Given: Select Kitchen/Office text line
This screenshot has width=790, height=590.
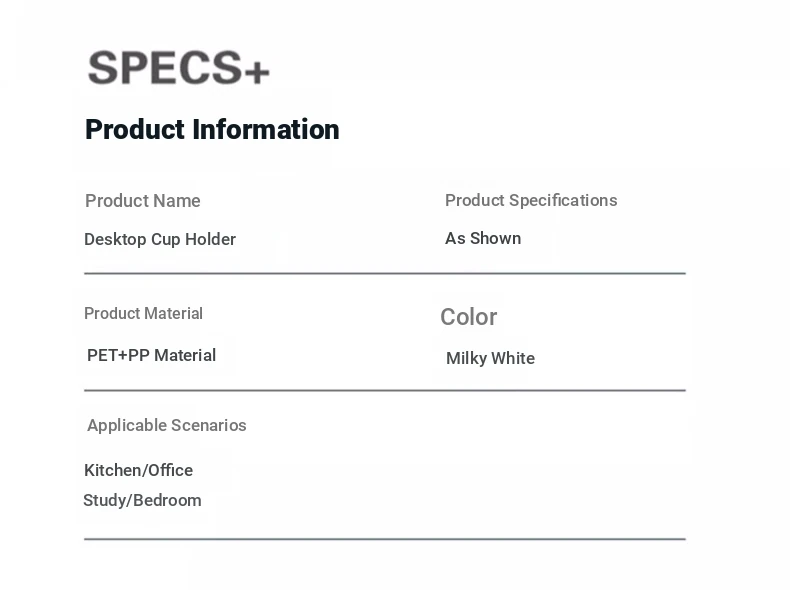Looking at the screenshot, I should click(139, 470).
